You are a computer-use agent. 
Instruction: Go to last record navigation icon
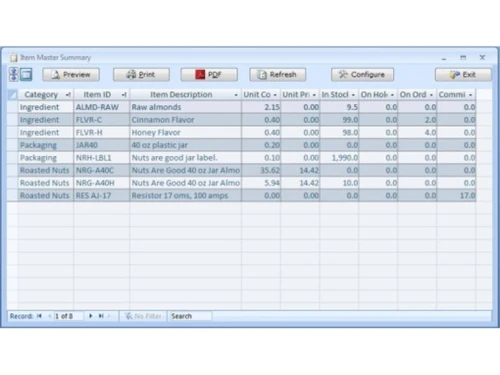[101, 316]
